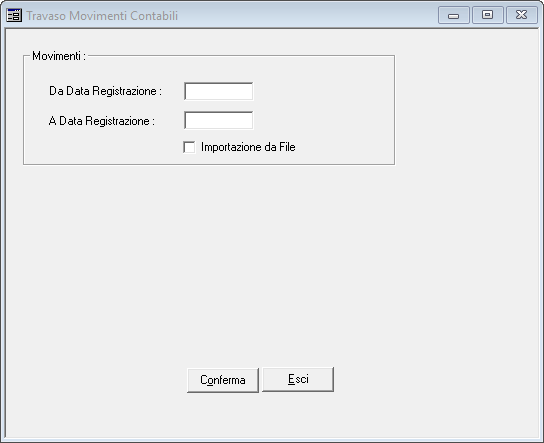This screenshot has height=443, width=544.
Task: Minimize the Travaso Movimenti Contabili window
Action: pos(453,15)
